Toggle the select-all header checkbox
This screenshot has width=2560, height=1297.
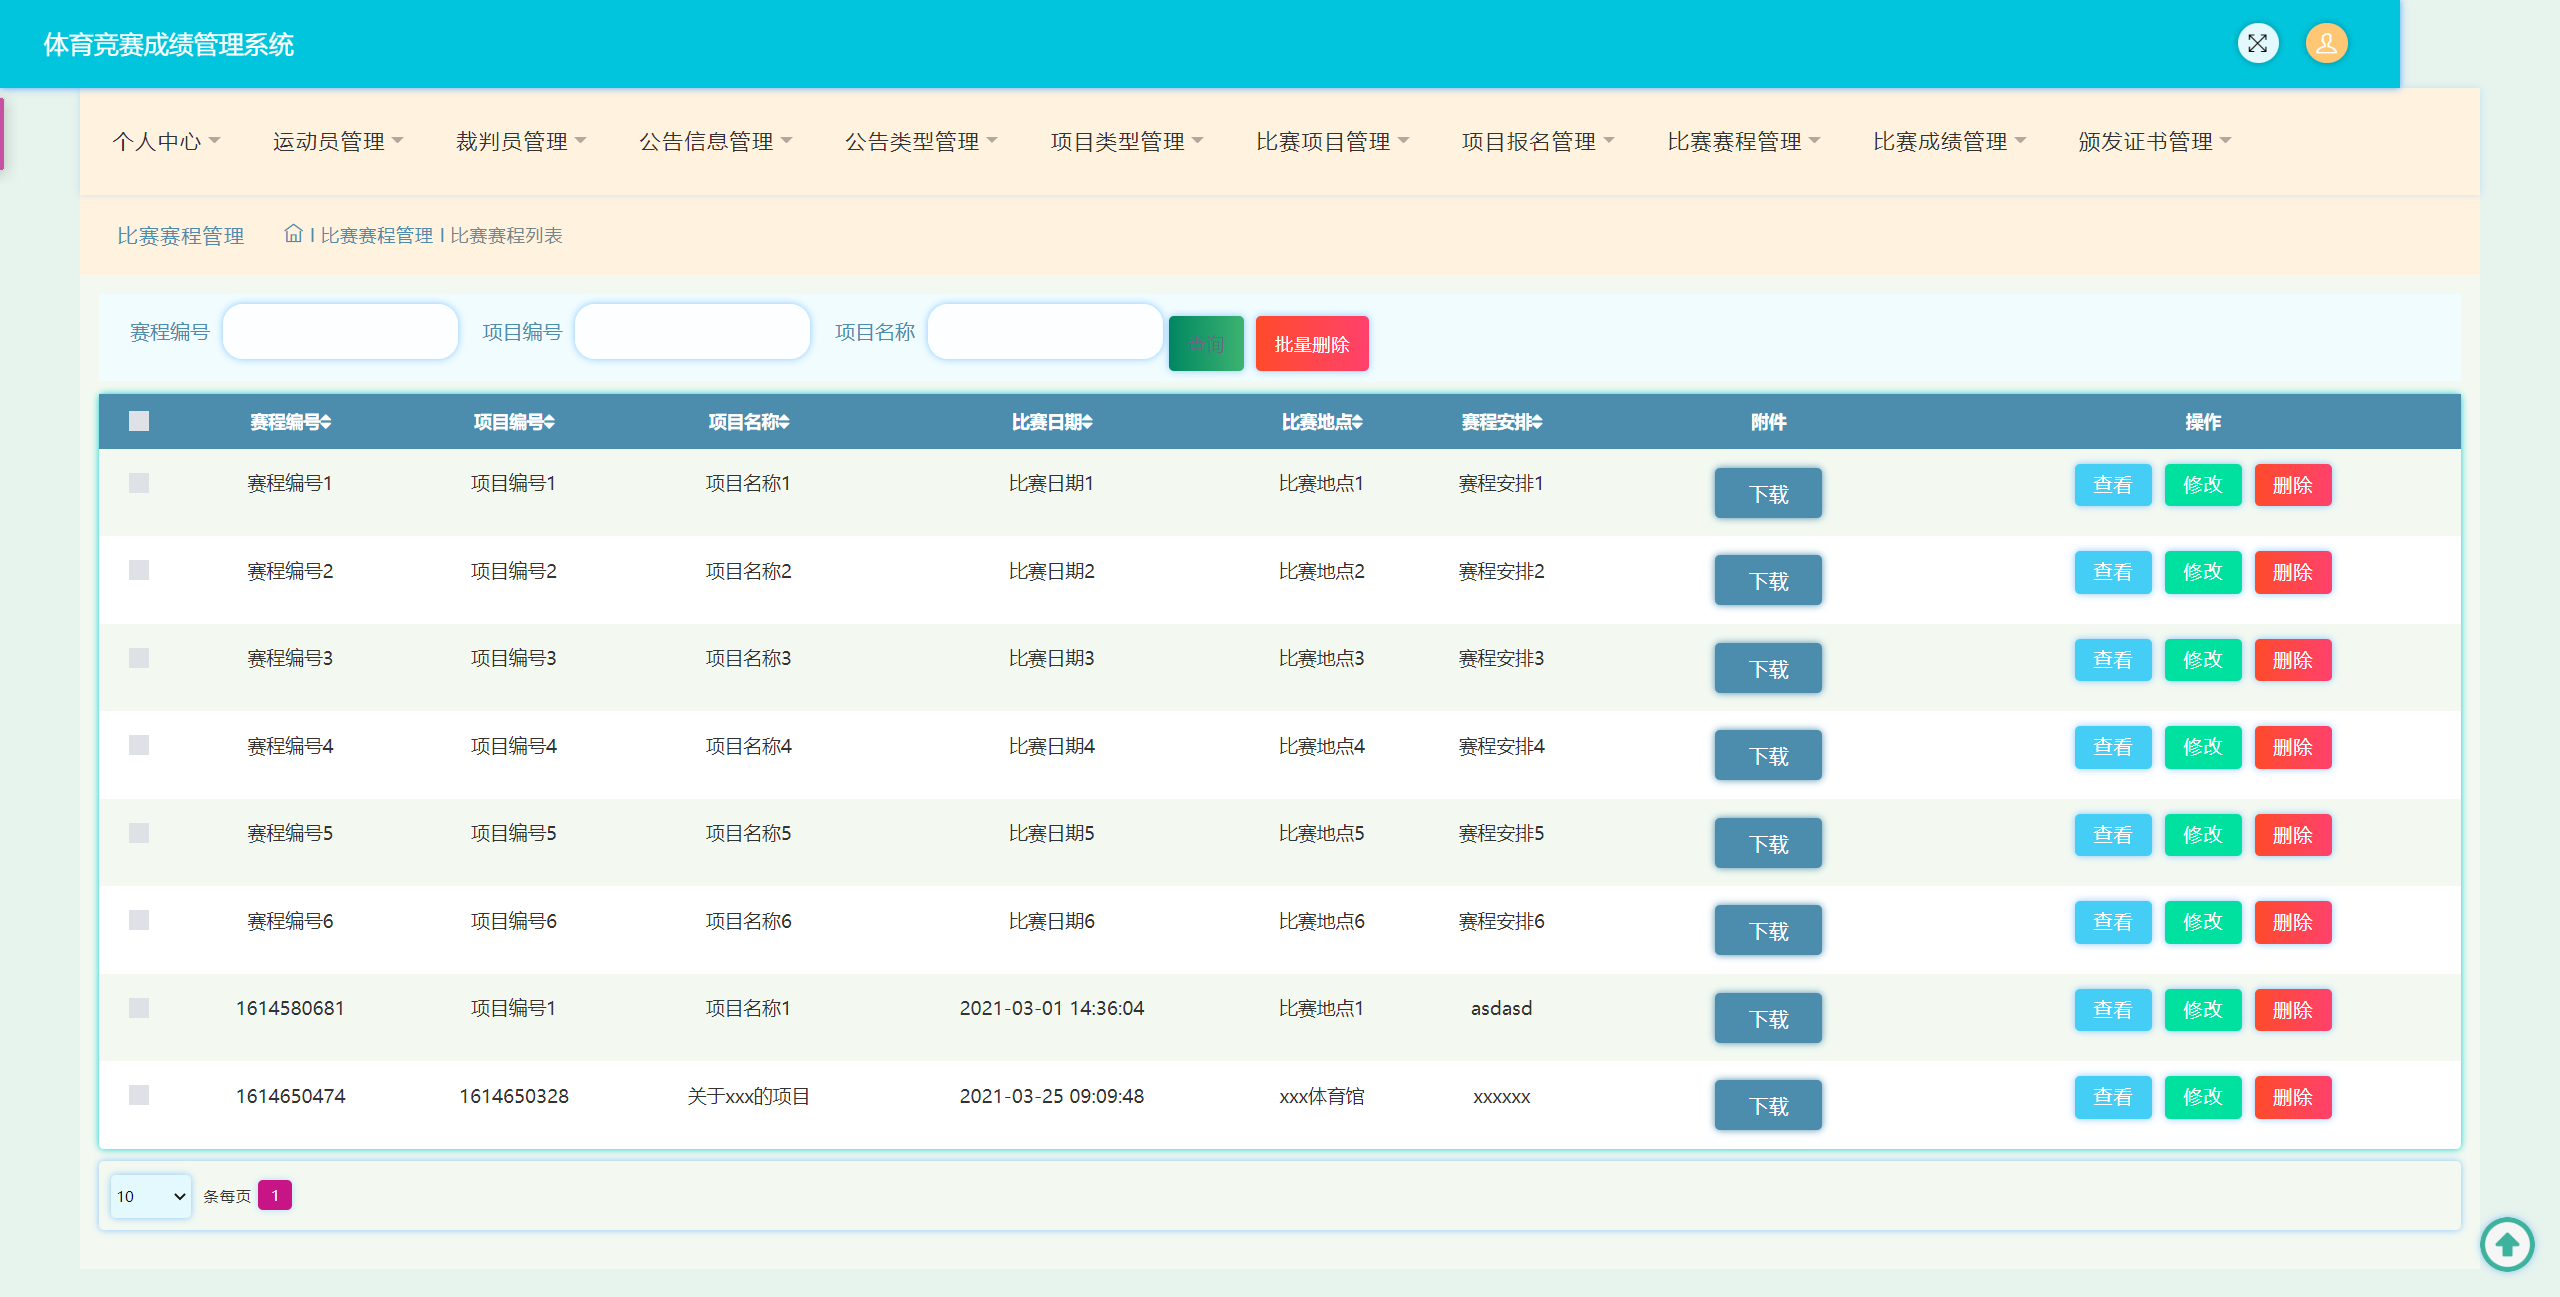(139, 421)
